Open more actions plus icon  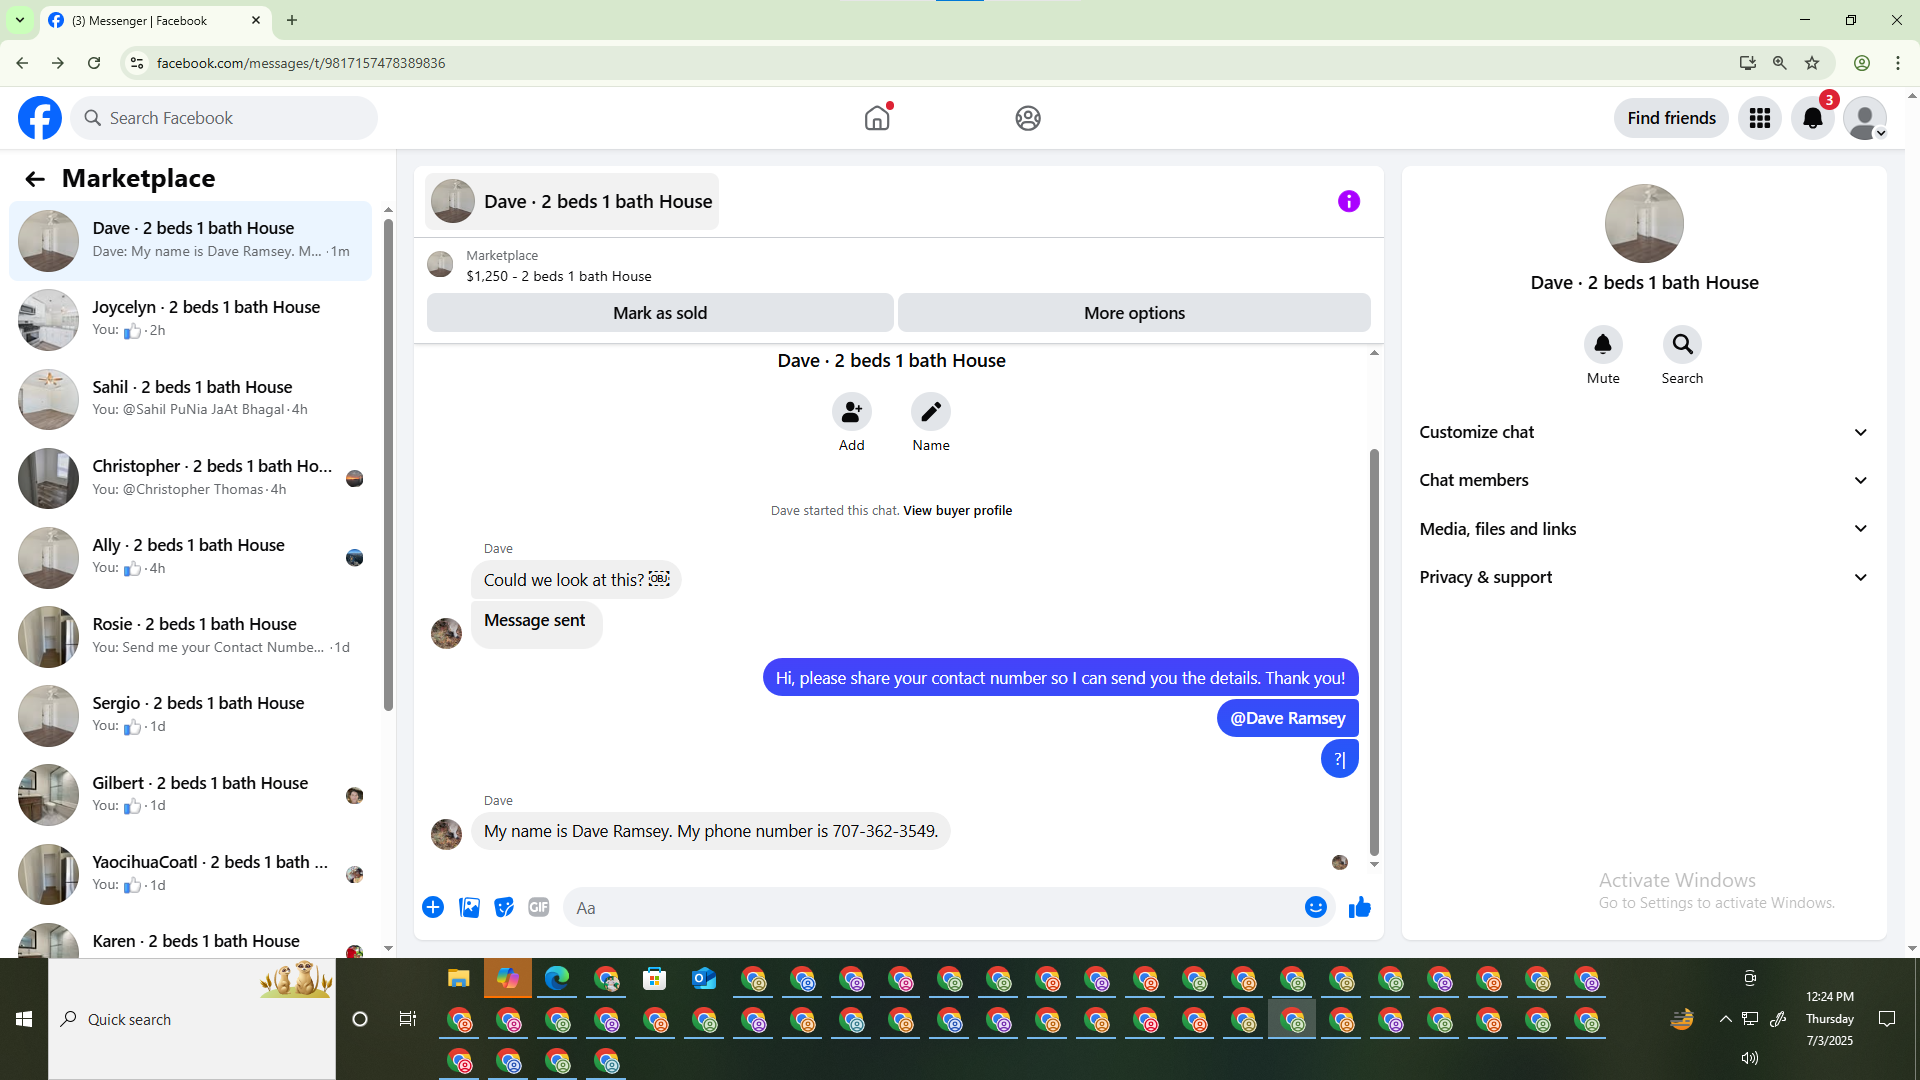coord(433,908)
